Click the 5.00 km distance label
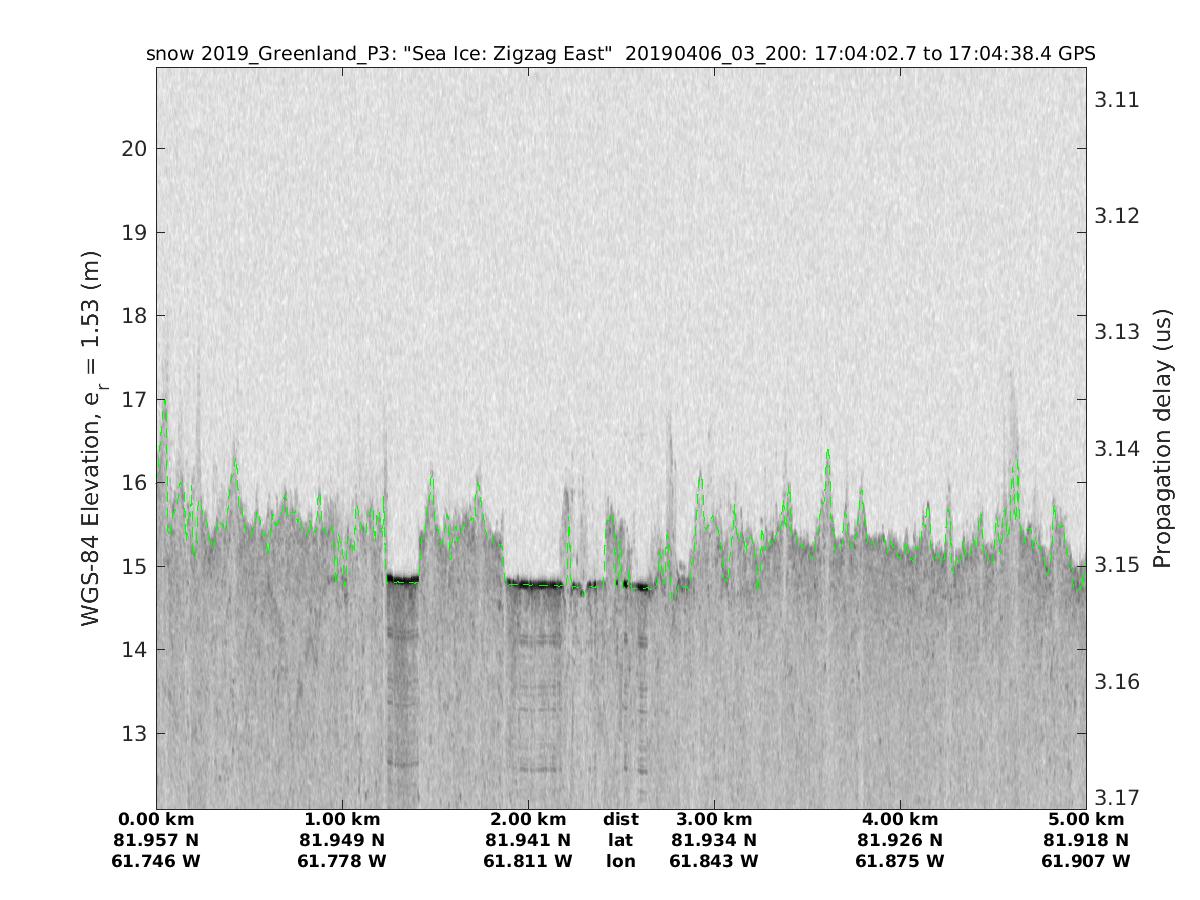The image size is (1200, 900). [x=1085, y=820]
